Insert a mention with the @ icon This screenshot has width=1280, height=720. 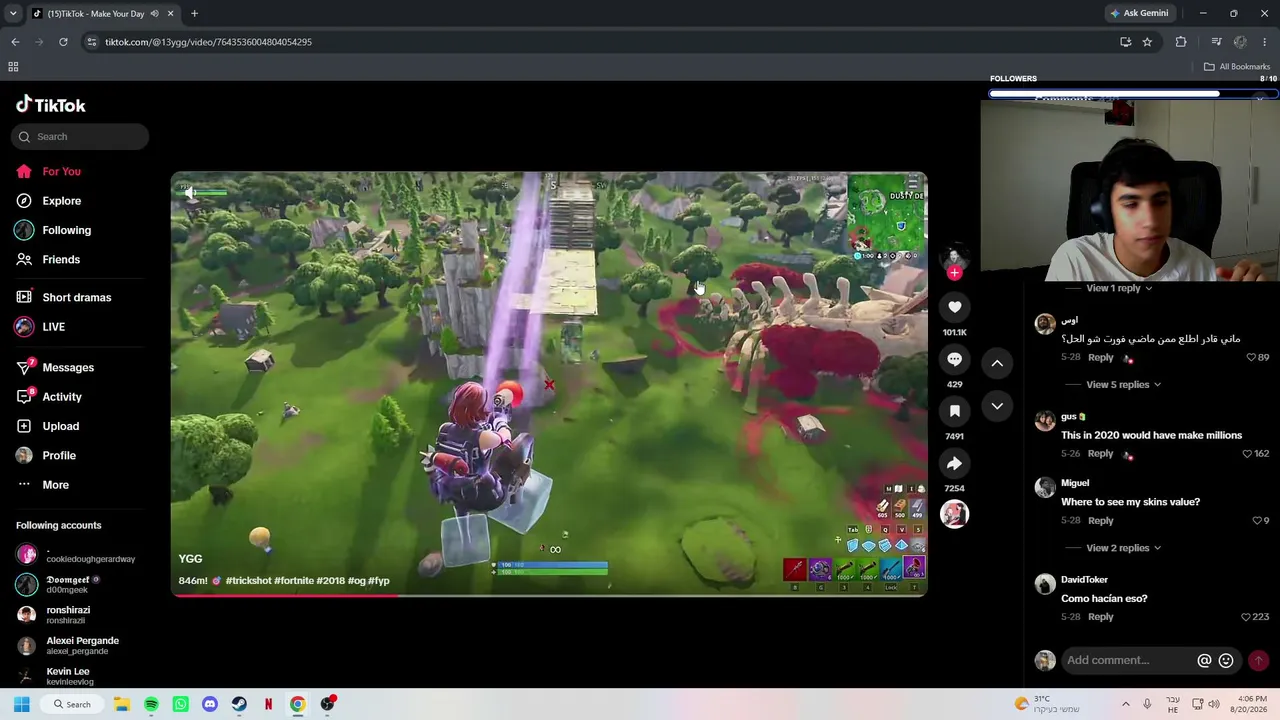(1204, 660)
